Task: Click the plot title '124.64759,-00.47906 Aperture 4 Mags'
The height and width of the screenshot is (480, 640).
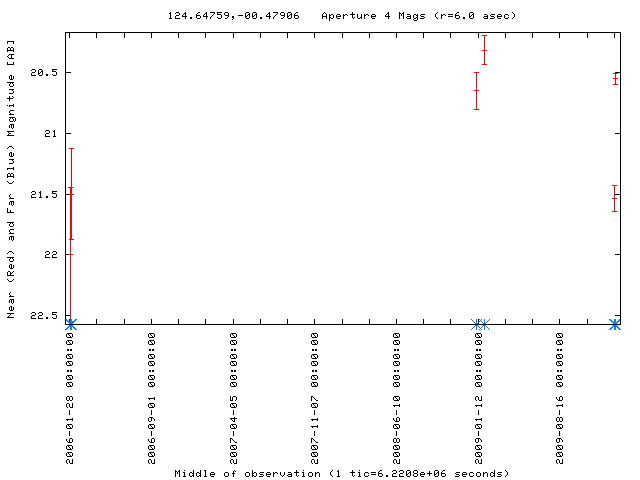Action: (342, 16)
